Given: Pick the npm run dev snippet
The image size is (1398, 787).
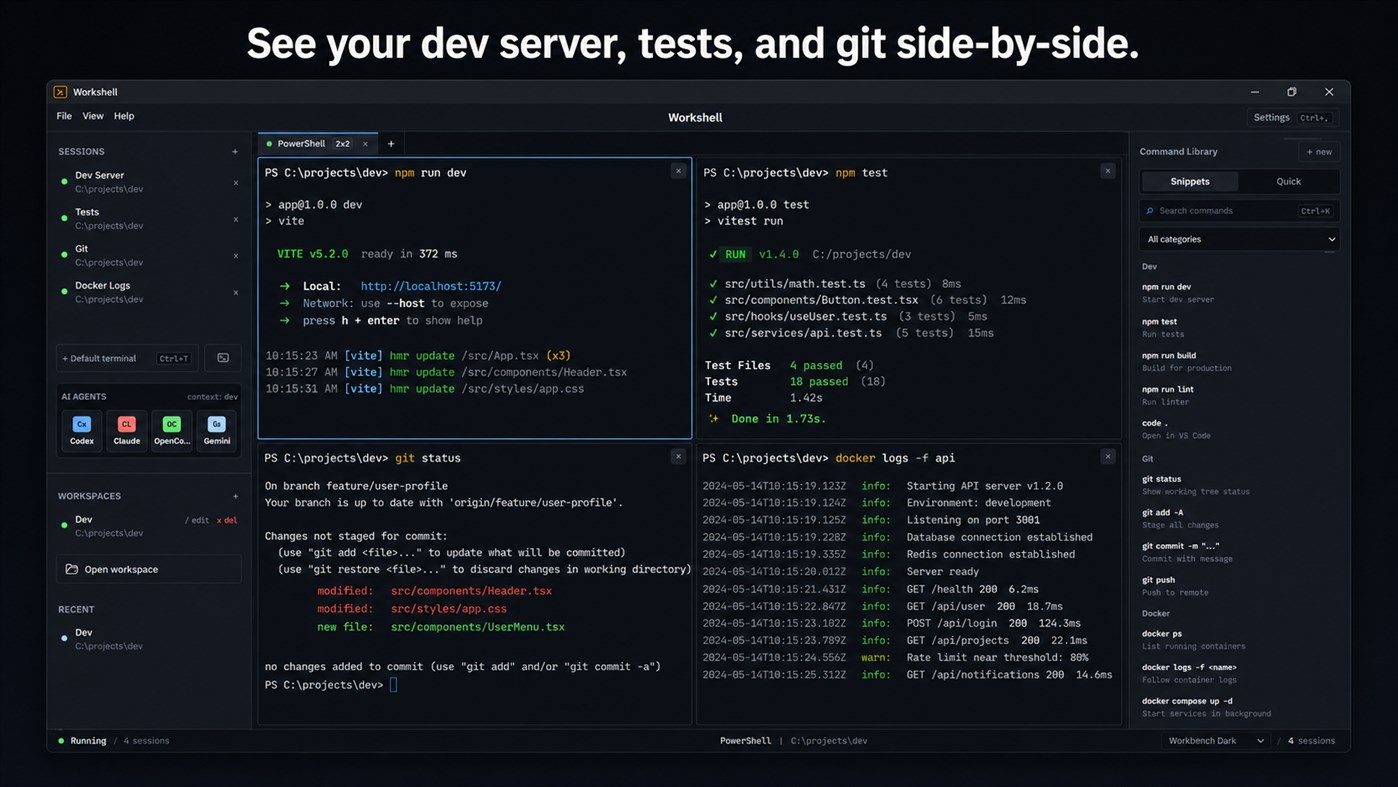Looking at the screenshot, I should (1238, 293).
